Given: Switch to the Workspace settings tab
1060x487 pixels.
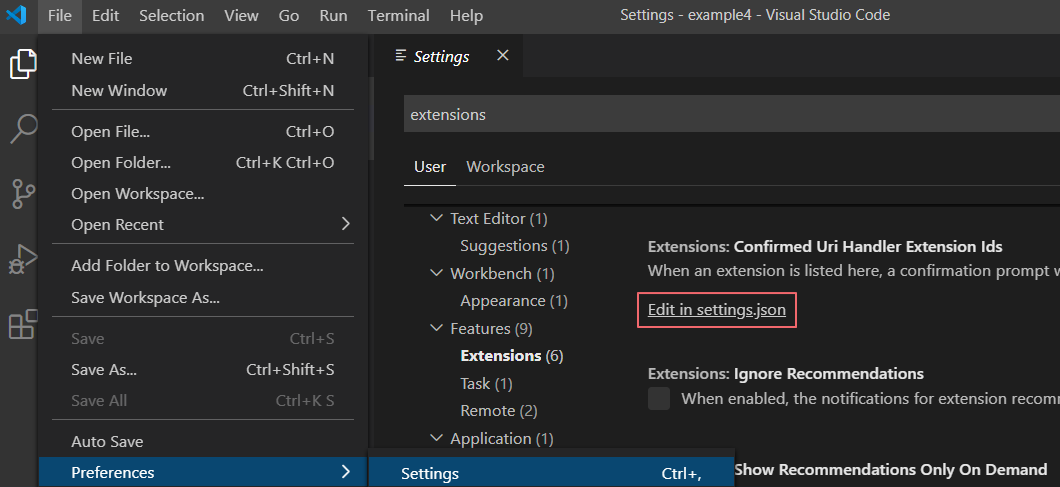Looking at the screenshot, I should (x=505, y=166).
